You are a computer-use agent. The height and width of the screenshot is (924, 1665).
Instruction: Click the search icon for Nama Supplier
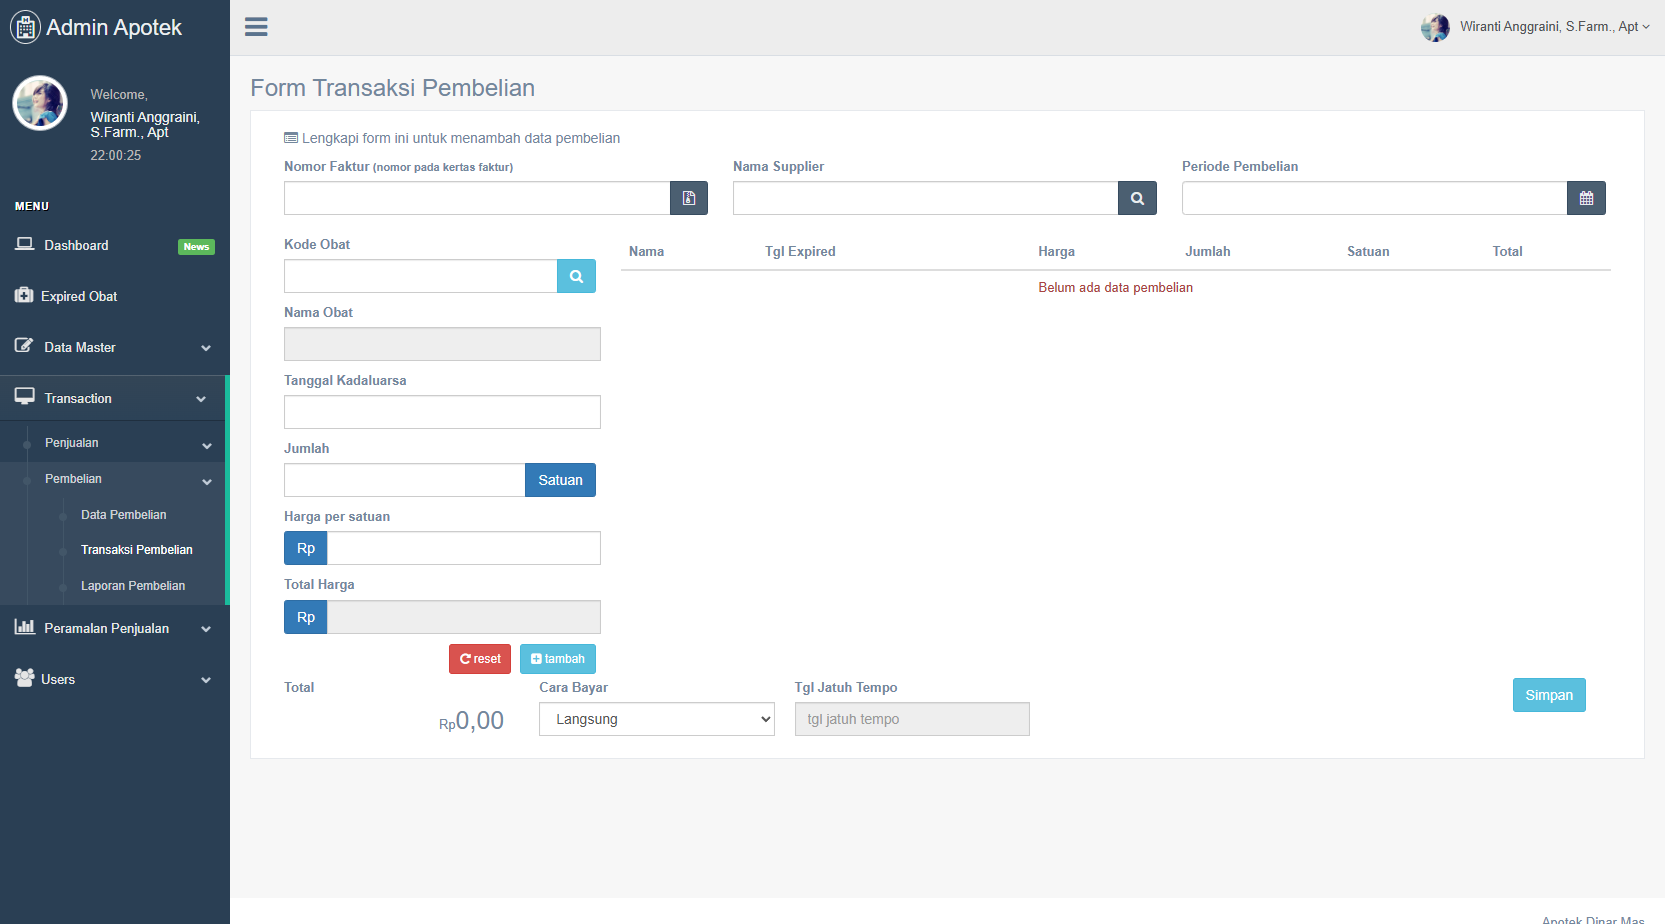(x=1137, y=198)
